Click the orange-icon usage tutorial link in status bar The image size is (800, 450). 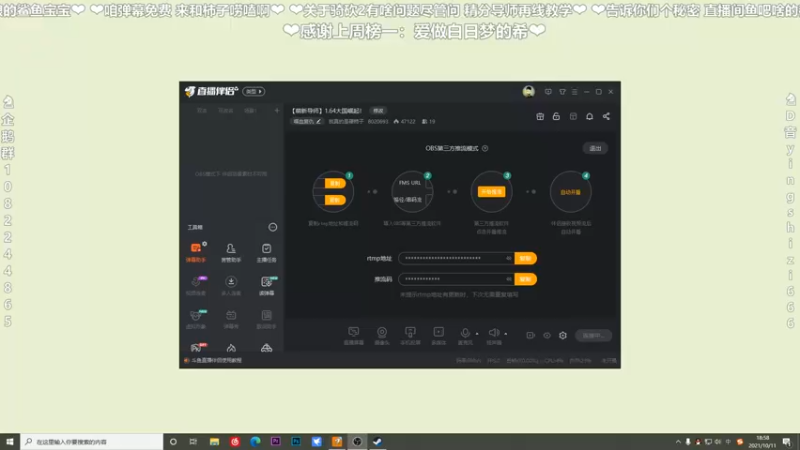[213, 360]
